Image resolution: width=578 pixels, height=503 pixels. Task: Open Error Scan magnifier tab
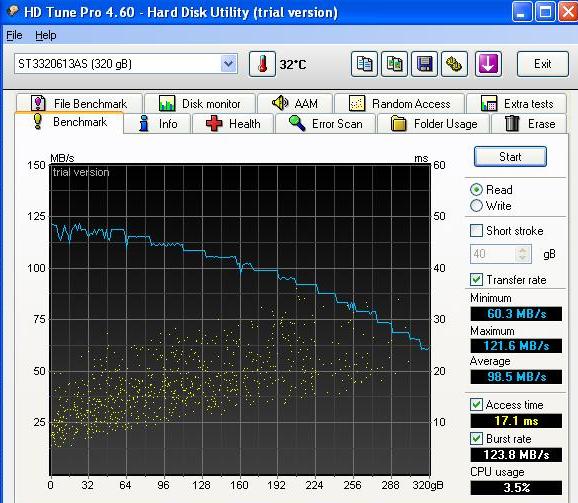pos(326,123)
